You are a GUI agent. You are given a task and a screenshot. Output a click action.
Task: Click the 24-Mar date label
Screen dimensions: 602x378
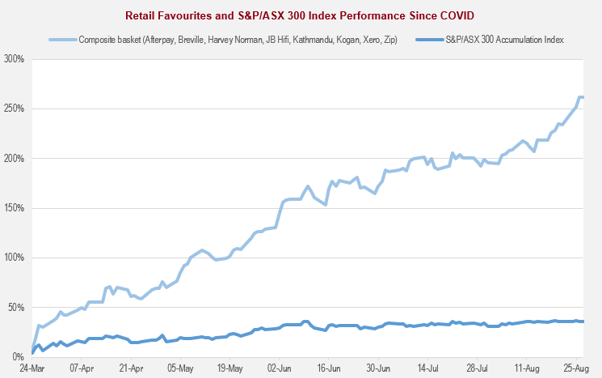32,368
